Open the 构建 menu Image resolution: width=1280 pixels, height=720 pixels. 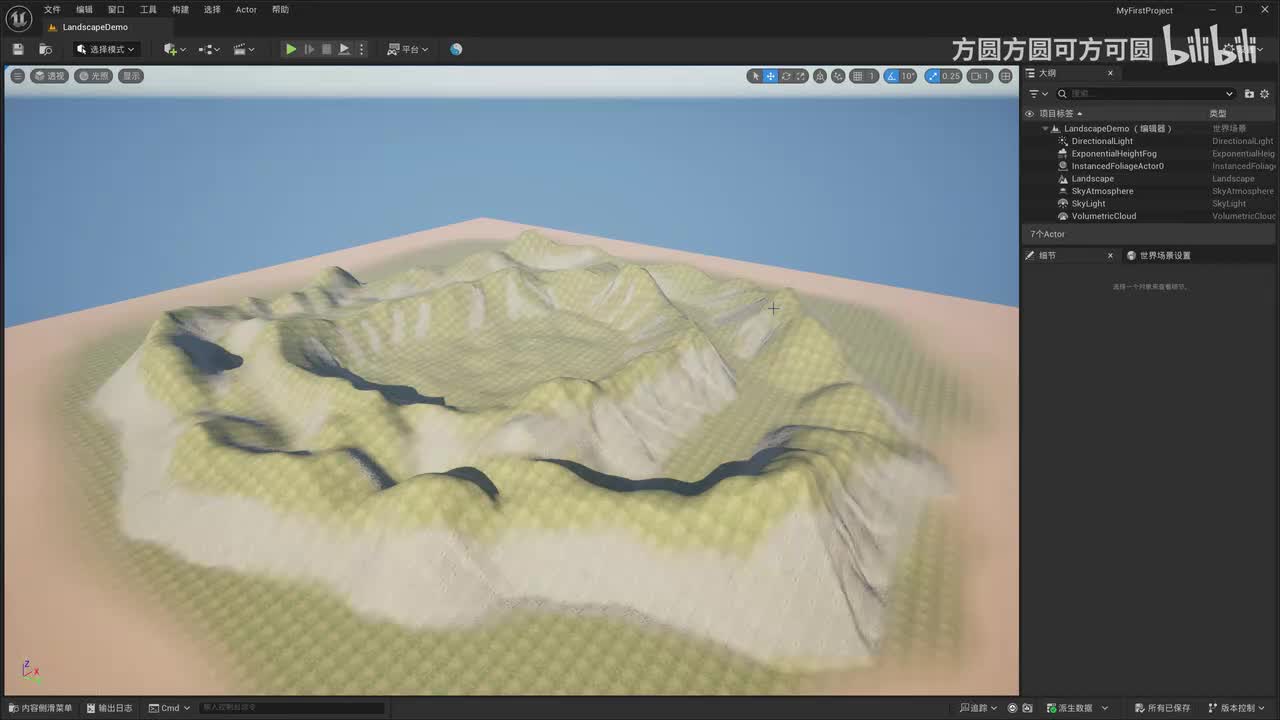(180, 10)
